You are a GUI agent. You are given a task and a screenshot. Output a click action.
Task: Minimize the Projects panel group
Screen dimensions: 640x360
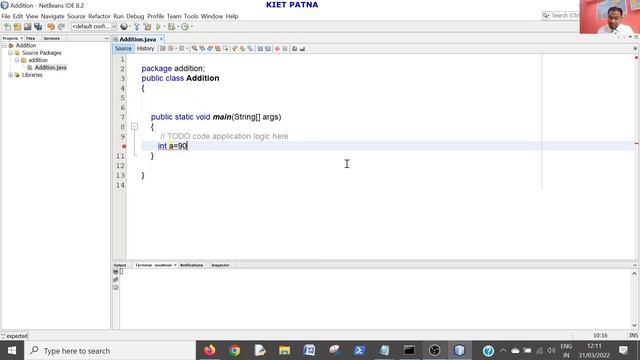pos(107,38)
